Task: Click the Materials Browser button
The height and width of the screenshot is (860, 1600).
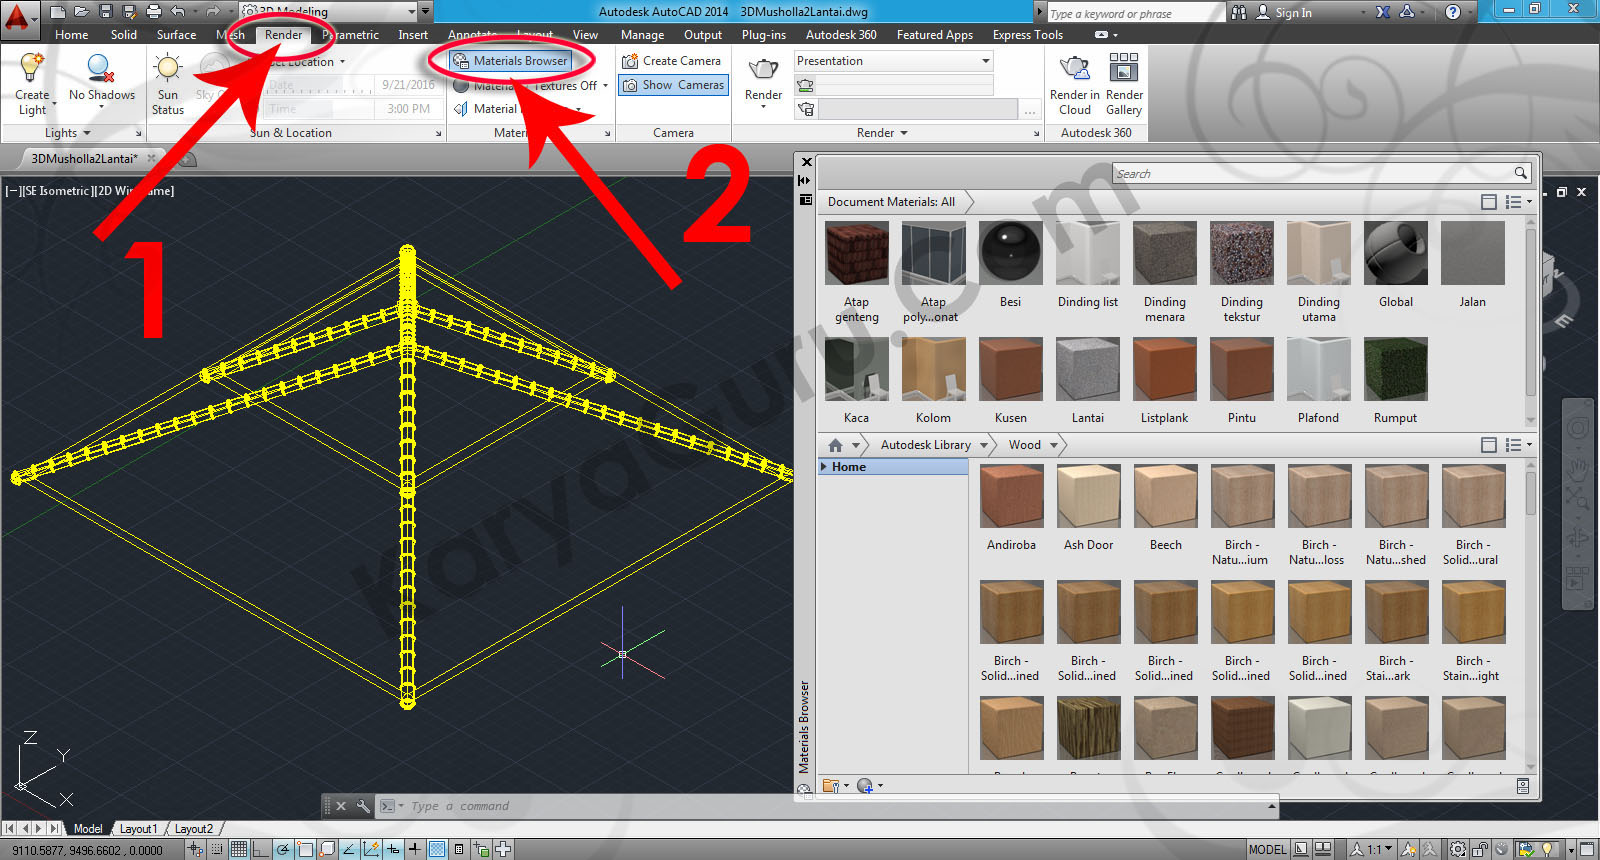Action: click(x=510, y=61)
